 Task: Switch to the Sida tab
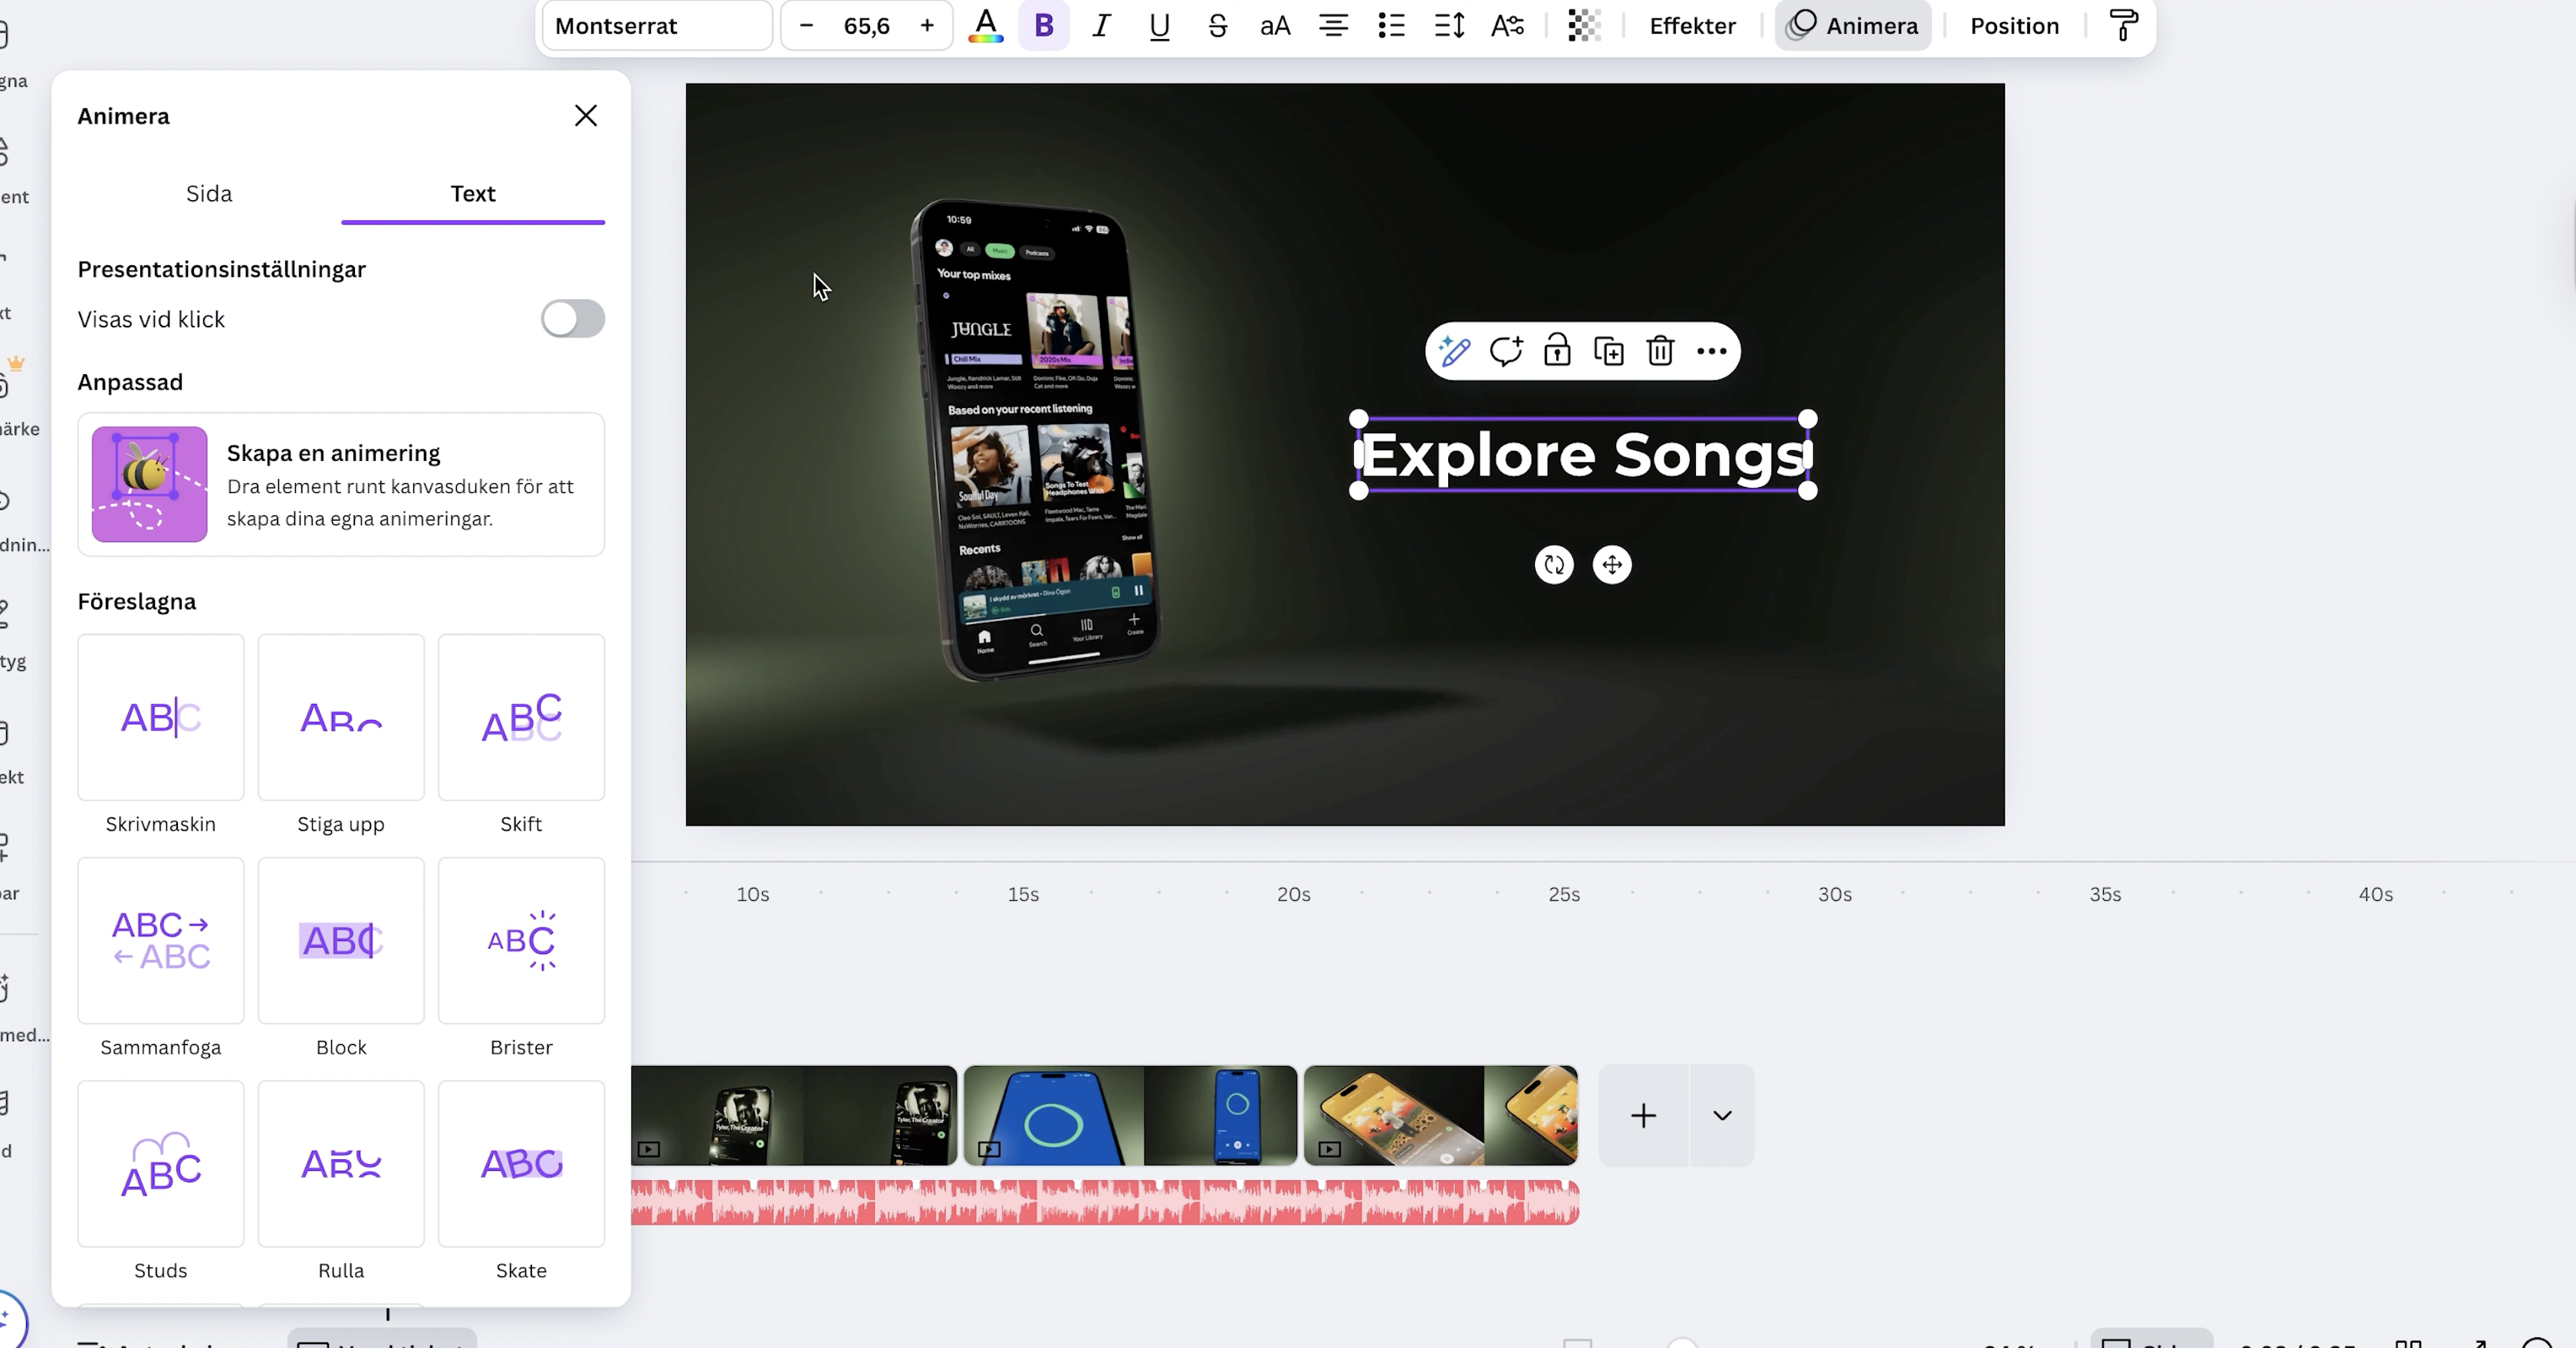pyautogui.click(x=209, y=194)
